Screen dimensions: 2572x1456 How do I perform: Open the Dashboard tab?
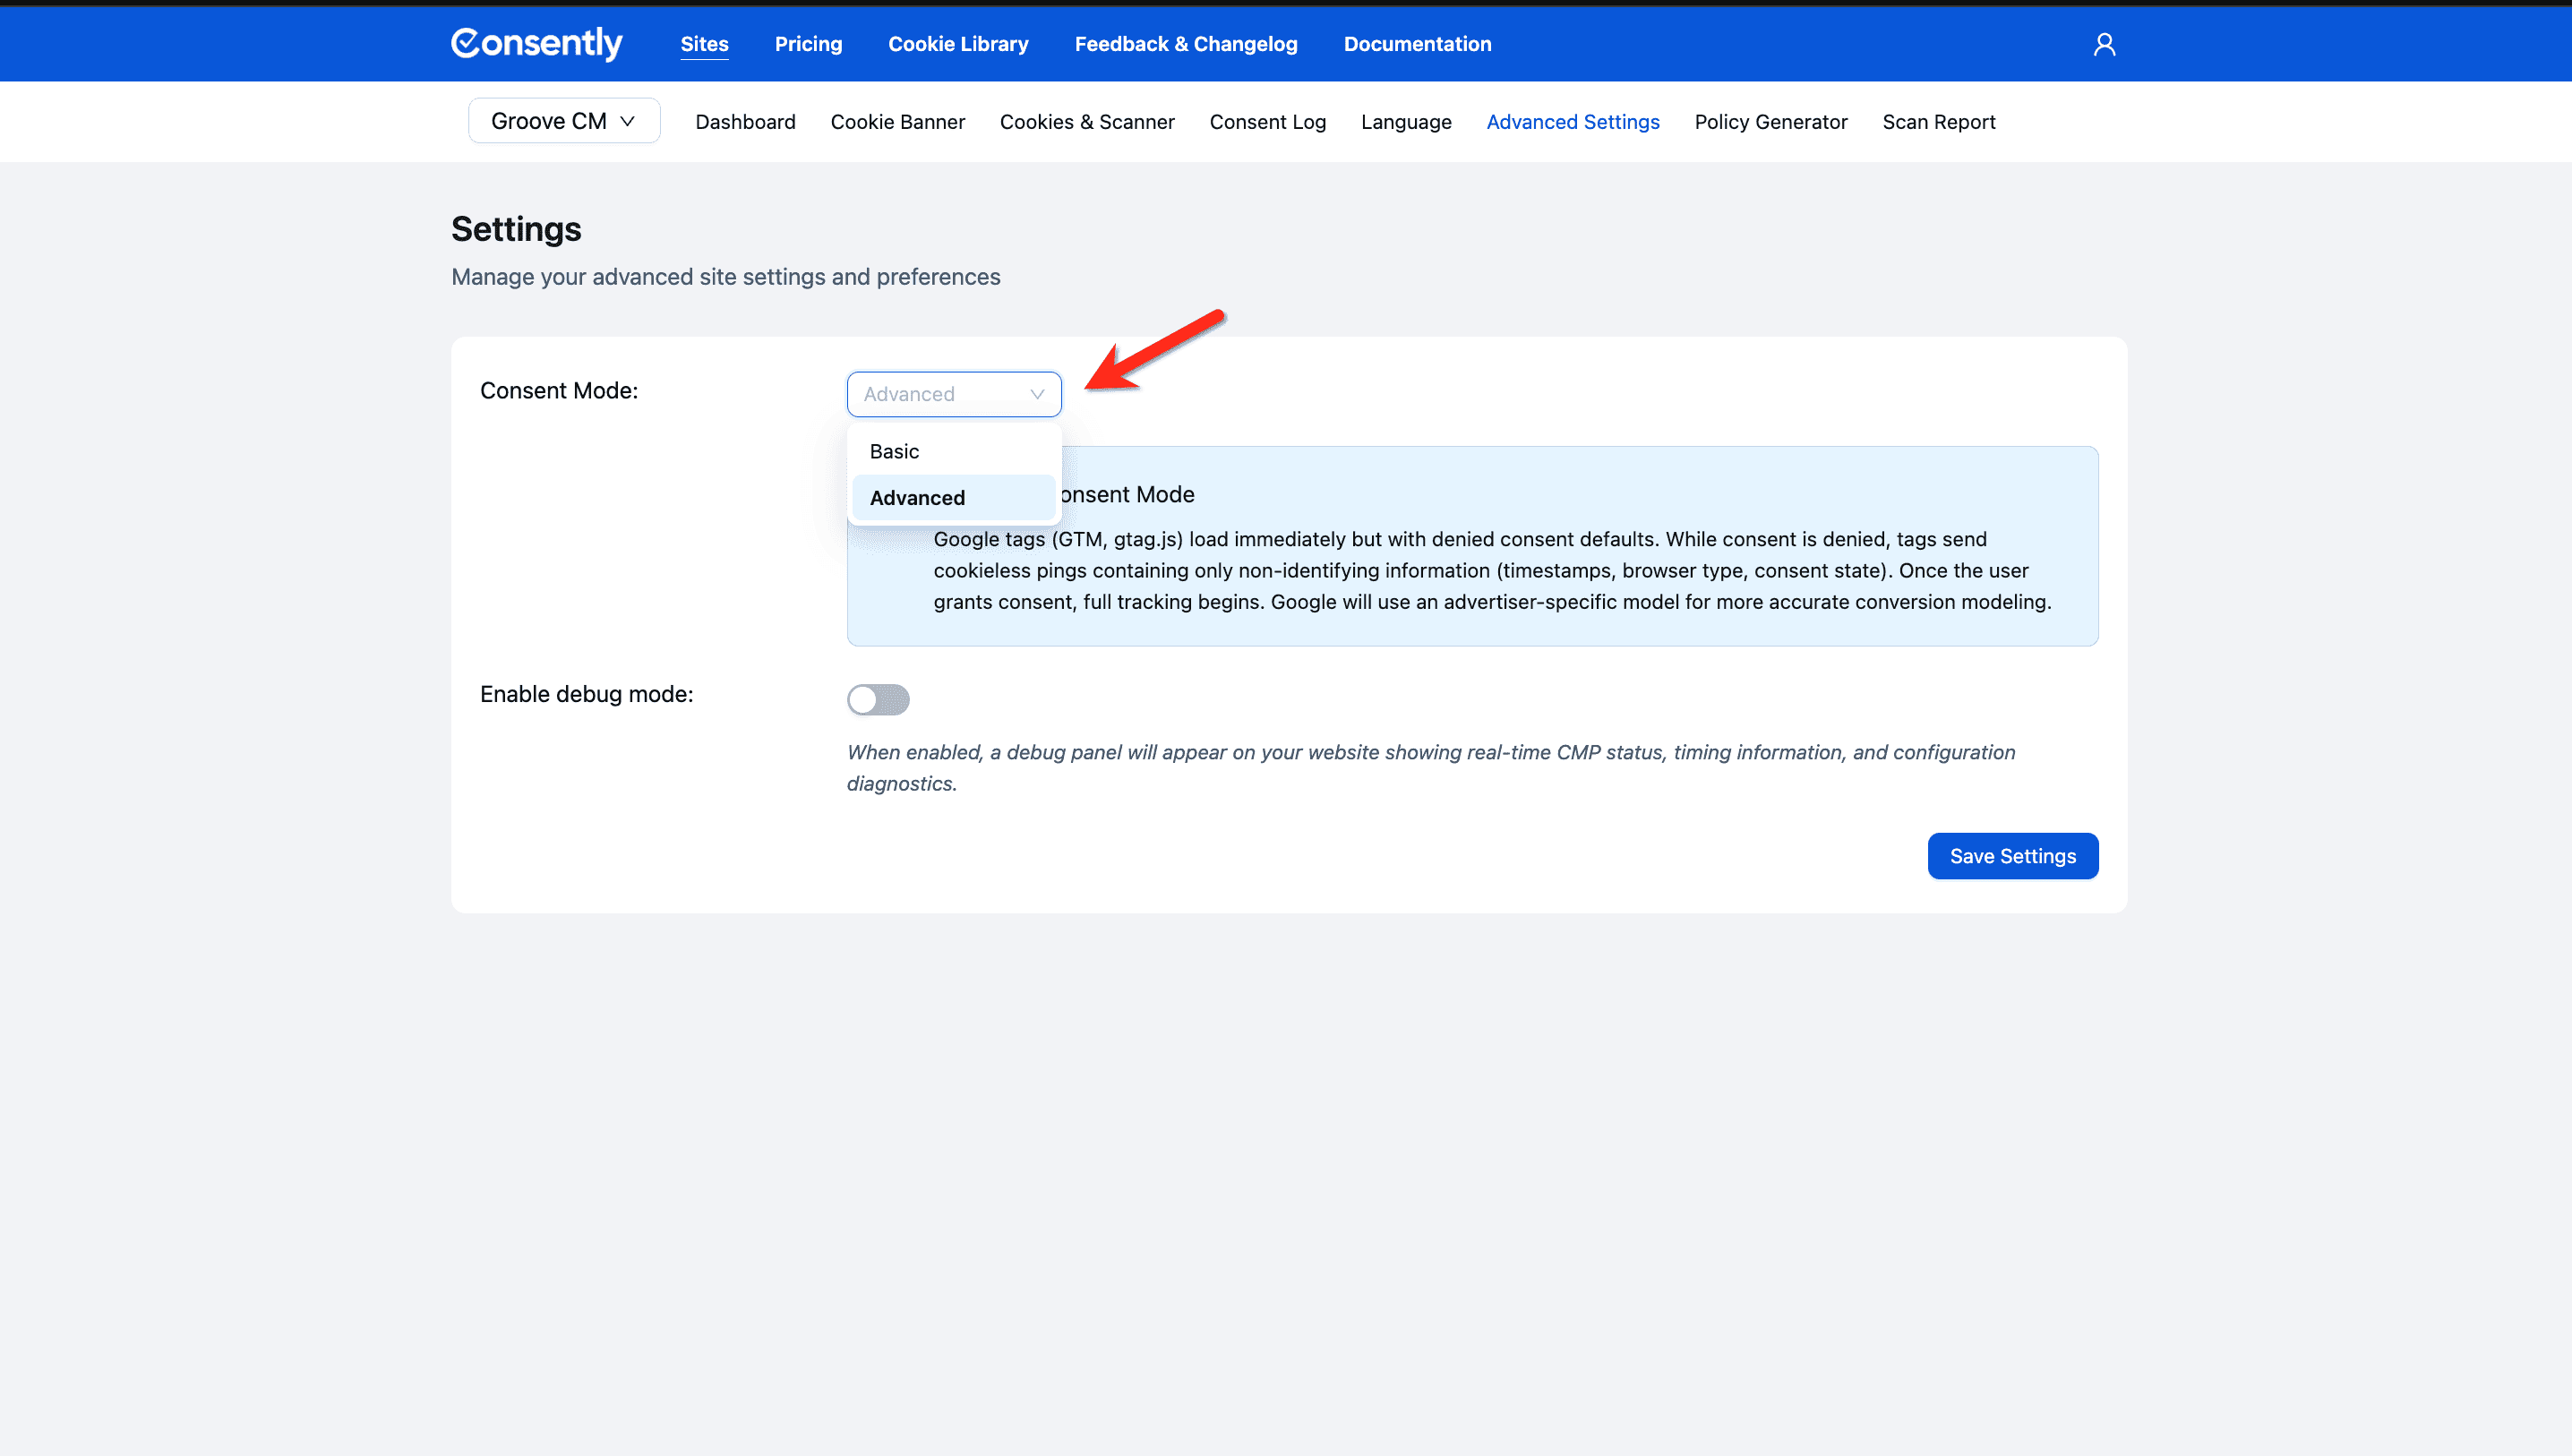[745, 122]
